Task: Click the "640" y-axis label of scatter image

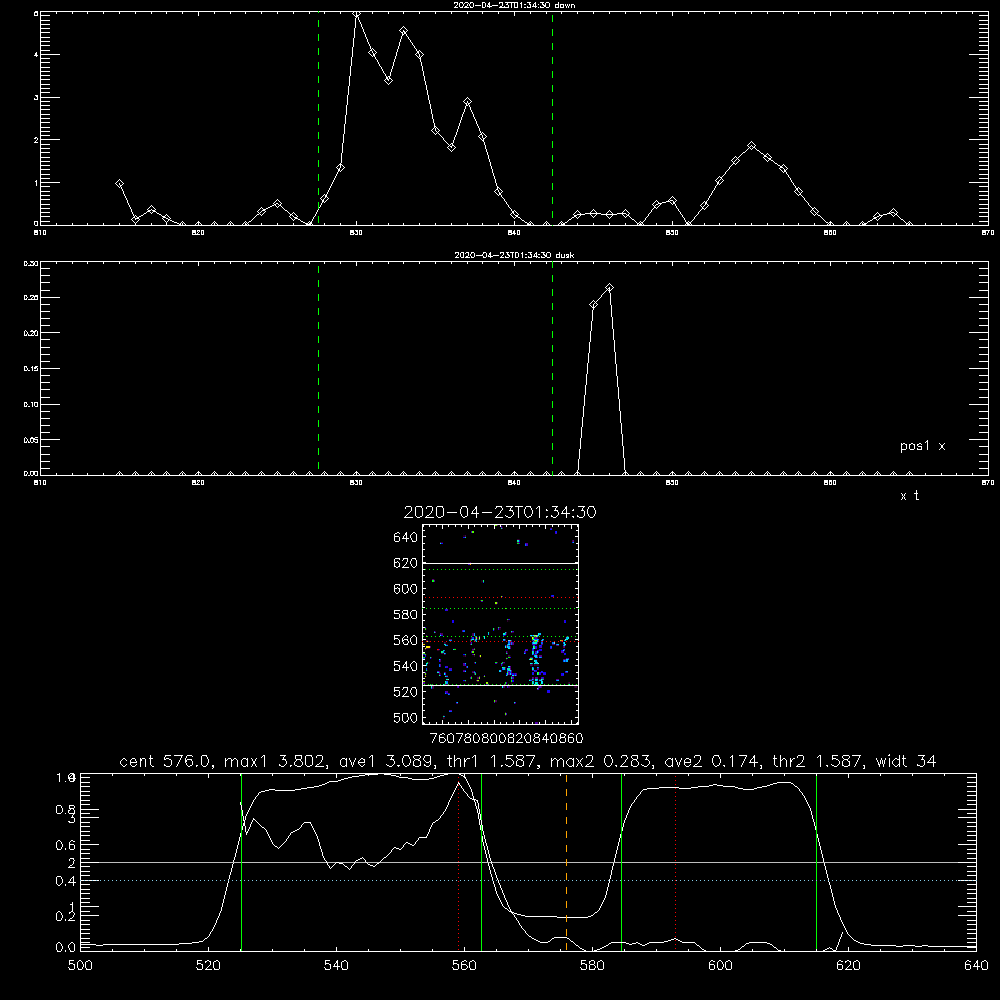Action: 406,538
